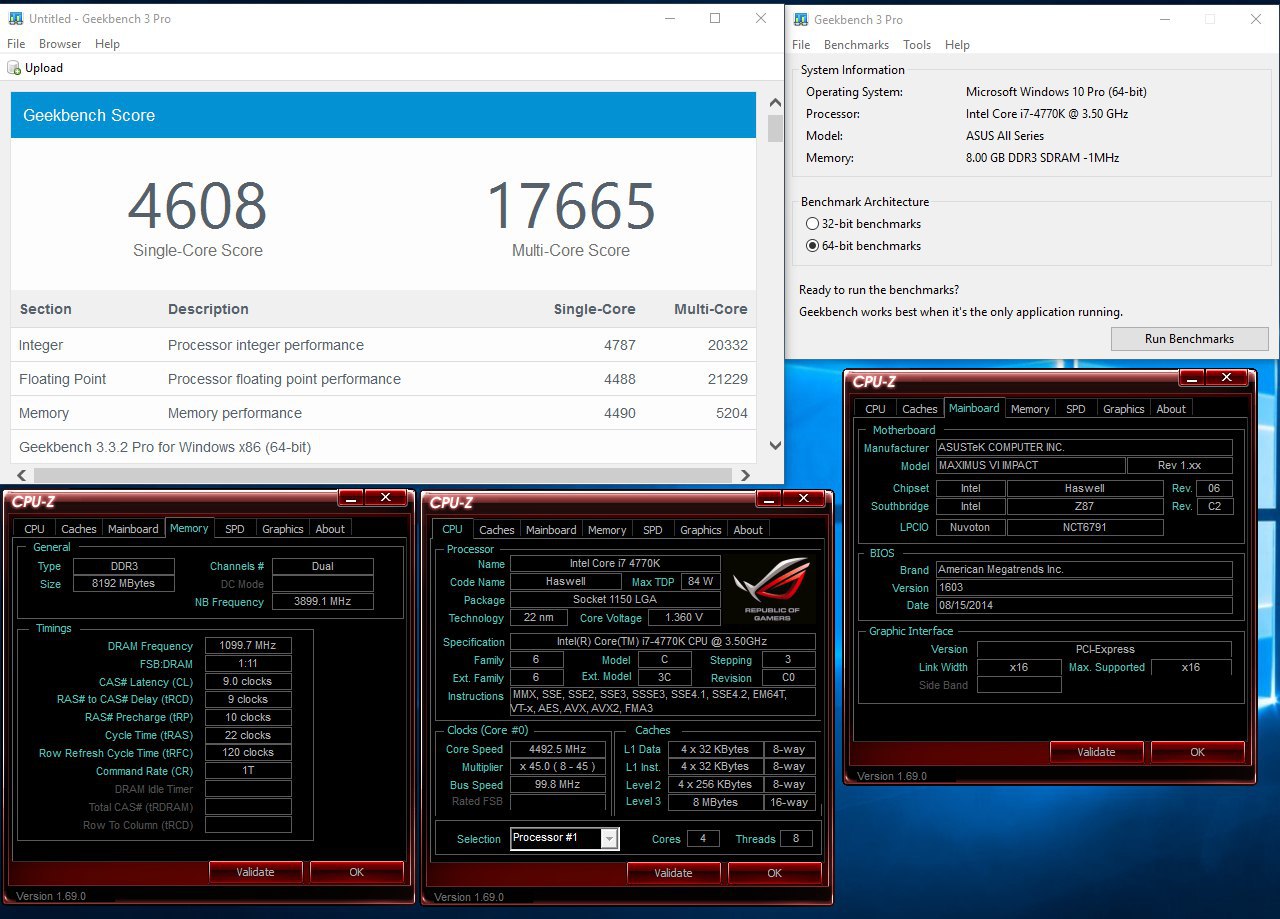Open Mainboard tab in middle CPU-Z window

point(551,530)
